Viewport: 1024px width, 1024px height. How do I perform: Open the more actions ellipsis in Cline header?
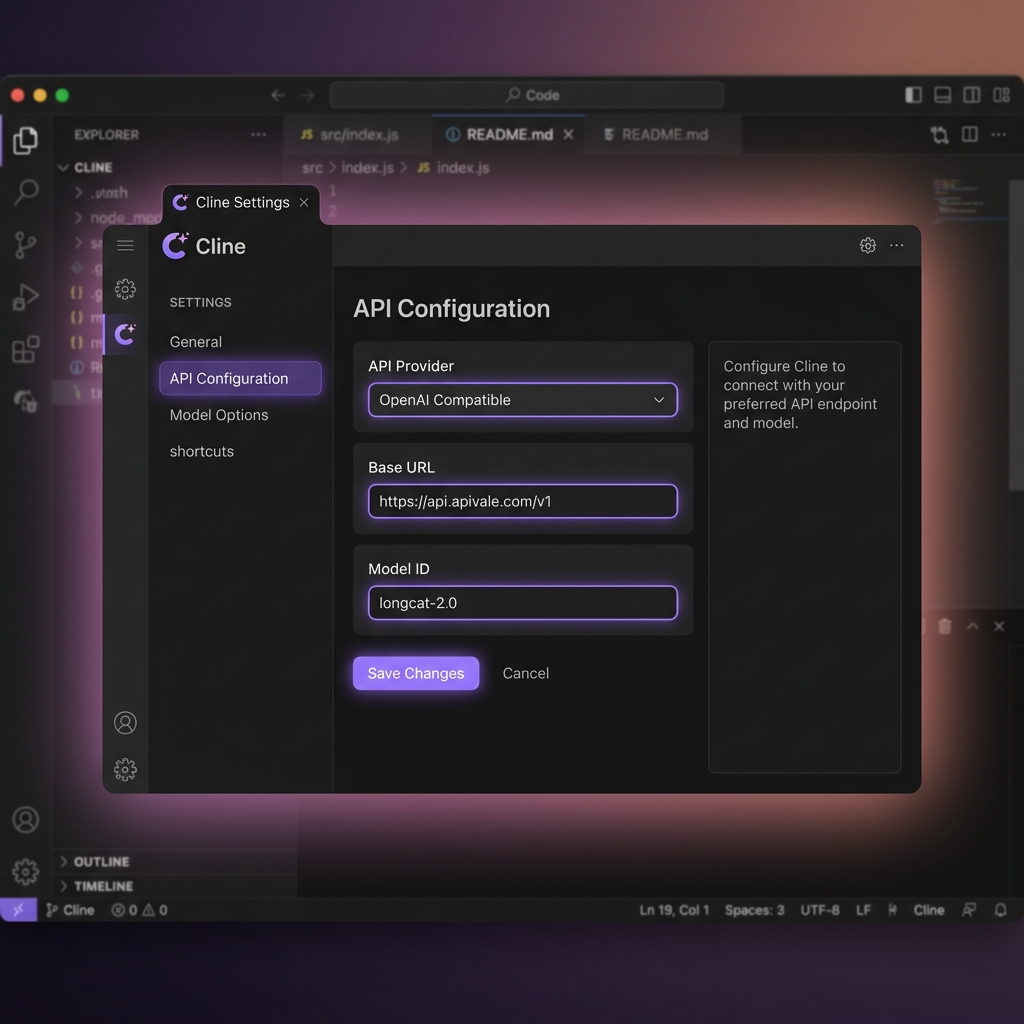coord(897,246)
